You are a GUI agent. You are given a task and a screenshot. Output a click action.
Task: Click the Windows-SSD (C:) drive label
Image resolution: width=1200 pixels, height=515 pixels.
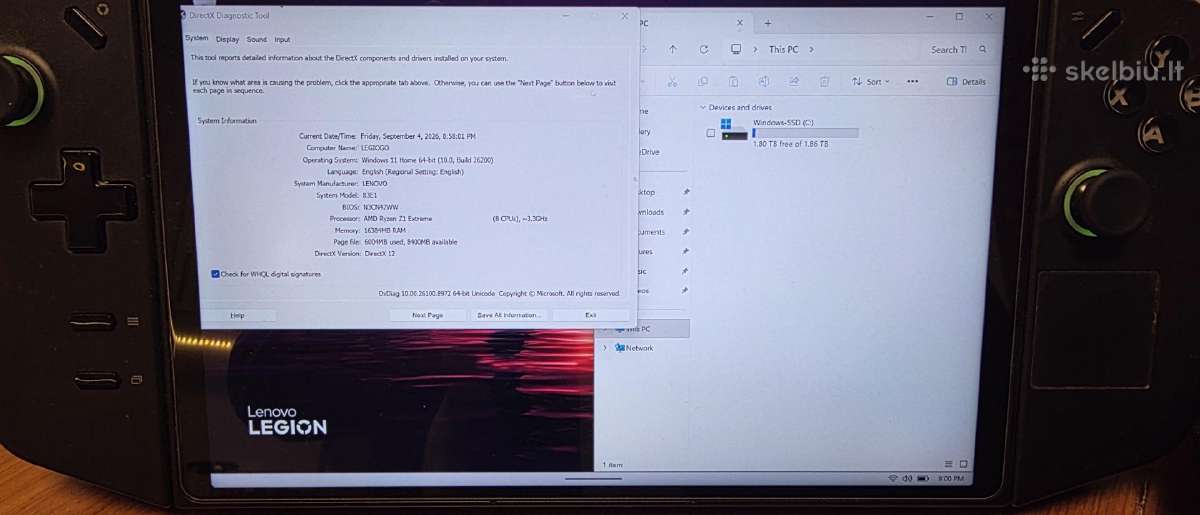[783, 122]
